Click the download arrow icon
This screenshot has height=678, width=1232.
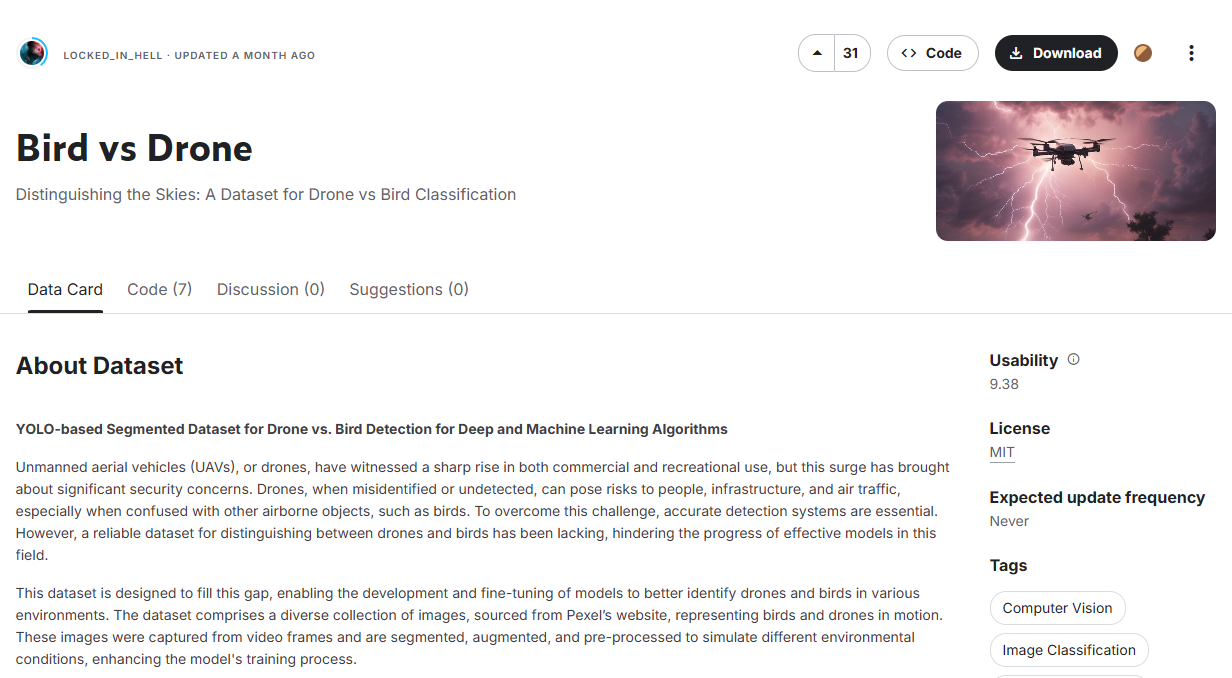1016,53
